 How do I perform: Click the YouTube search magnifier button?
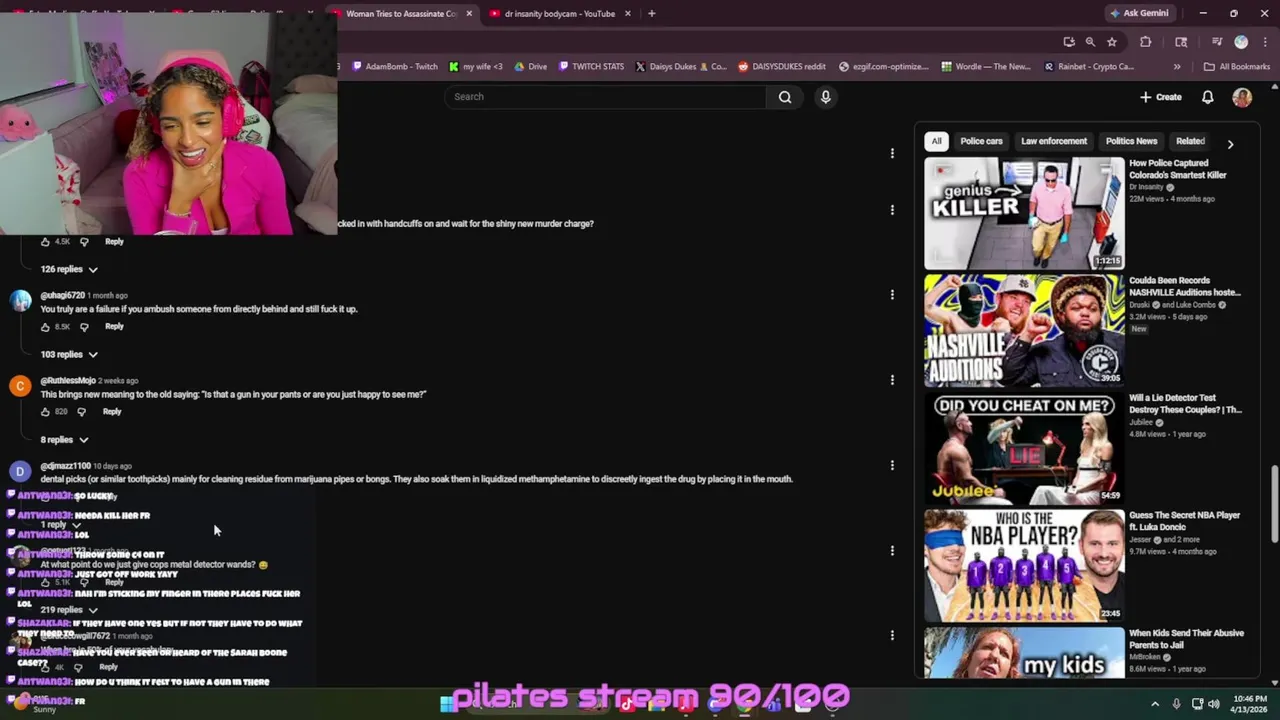pyautogui.click(x=785, y=97)
